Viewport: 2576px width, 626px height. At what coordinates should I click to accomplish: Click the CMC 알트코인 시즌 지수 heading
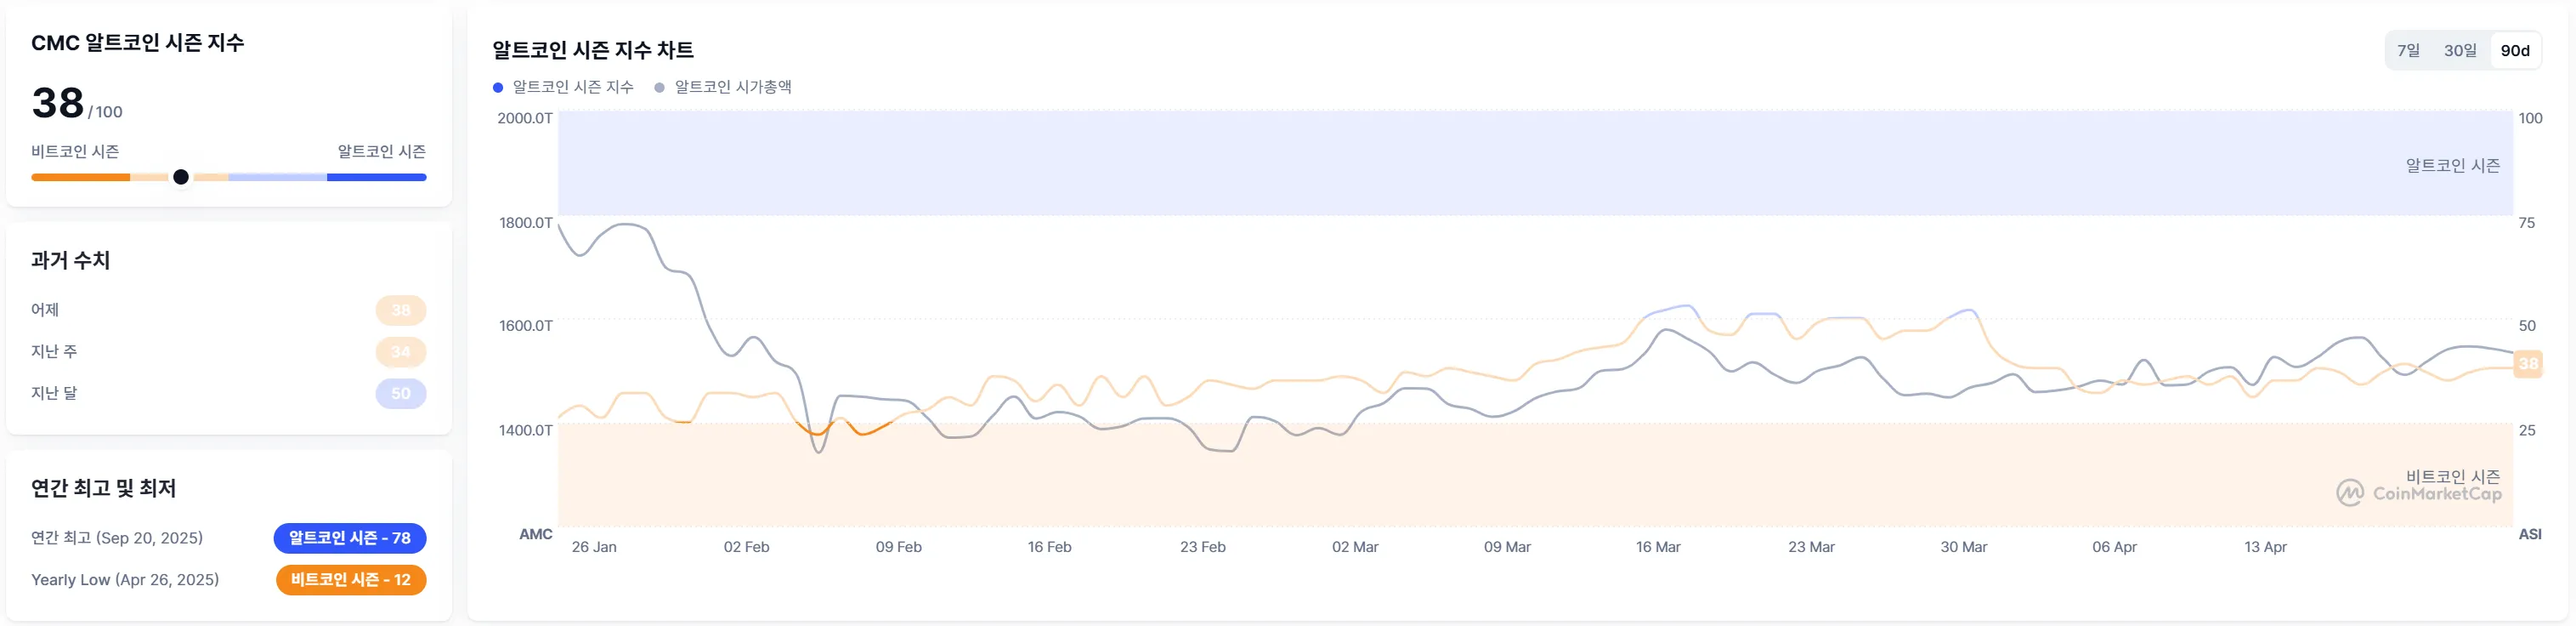point(138,43)
